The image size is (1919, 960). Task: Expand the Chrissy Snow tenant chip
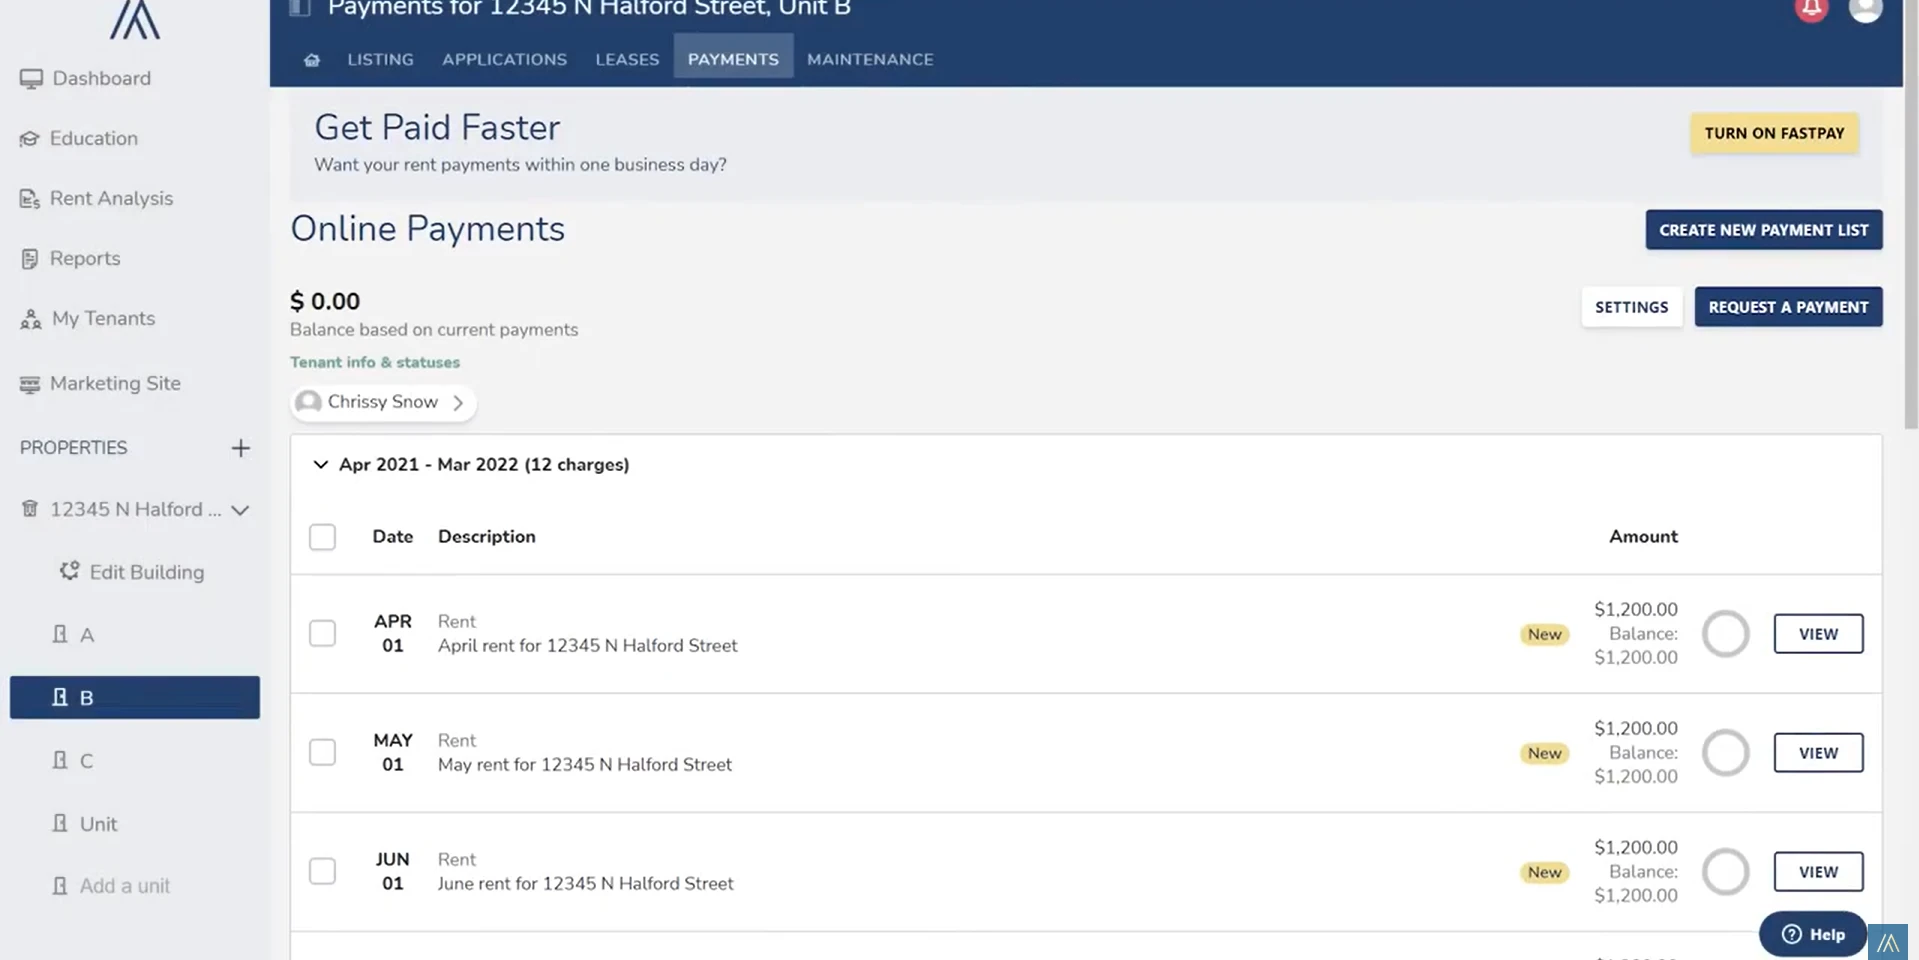458,402
